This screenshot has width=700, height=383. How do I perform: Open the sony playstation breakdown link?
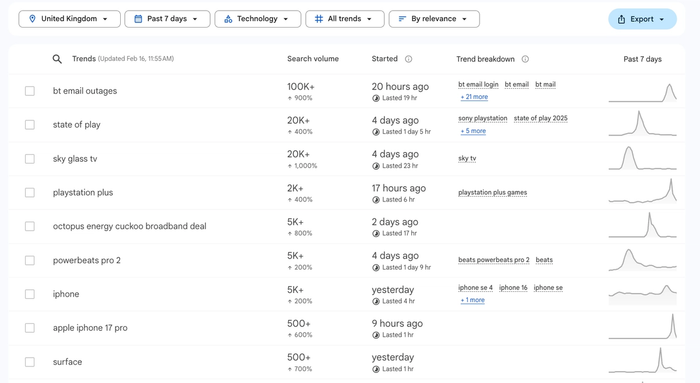[483, 118]
